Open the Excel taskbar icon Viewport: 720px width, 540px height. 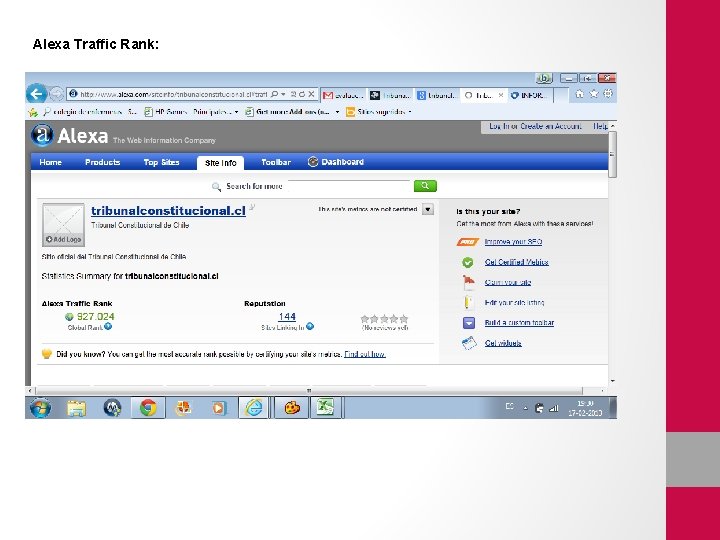[x=326, y=408]
